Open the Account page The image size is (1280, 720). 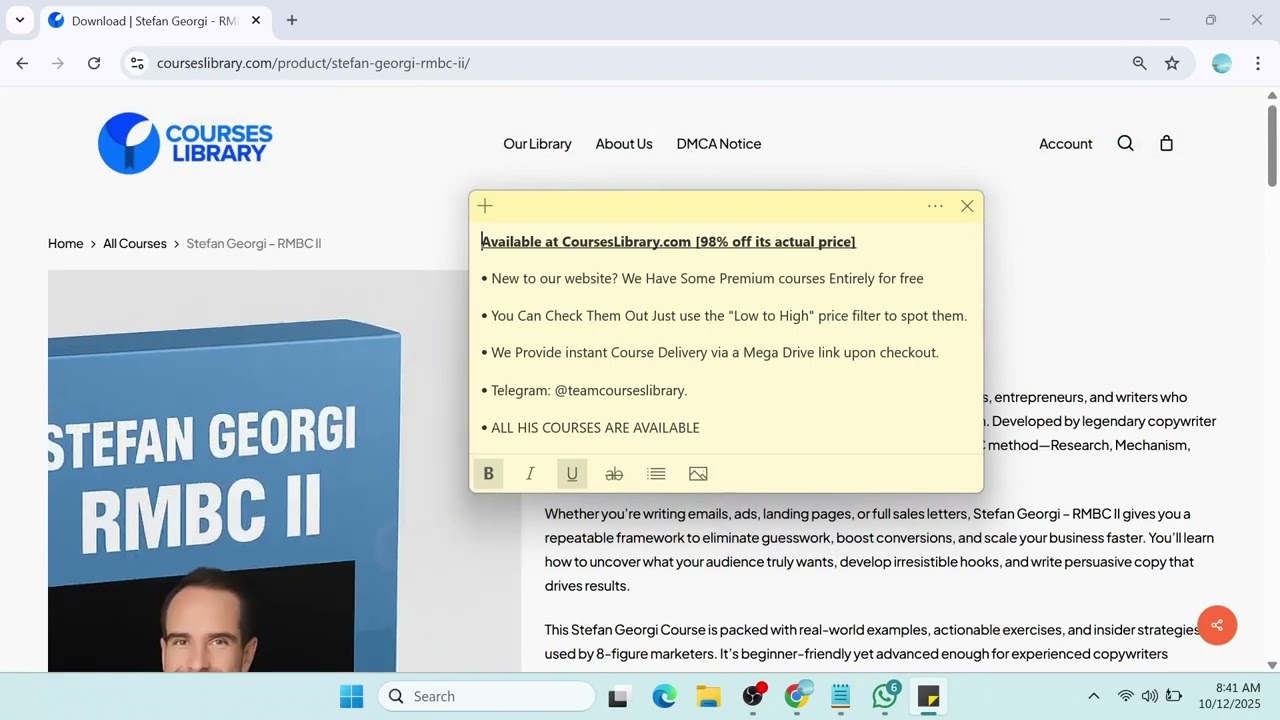tap(1065, 144)
